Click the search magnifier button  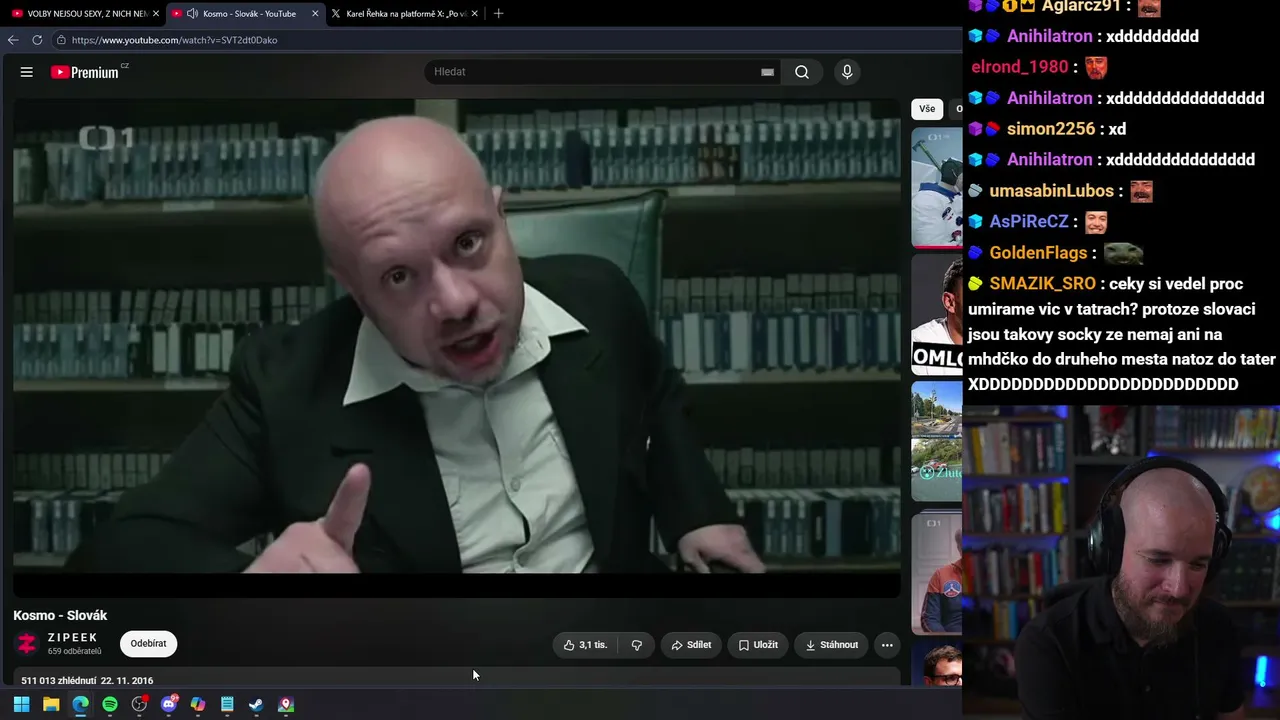[x=802, y=72]
